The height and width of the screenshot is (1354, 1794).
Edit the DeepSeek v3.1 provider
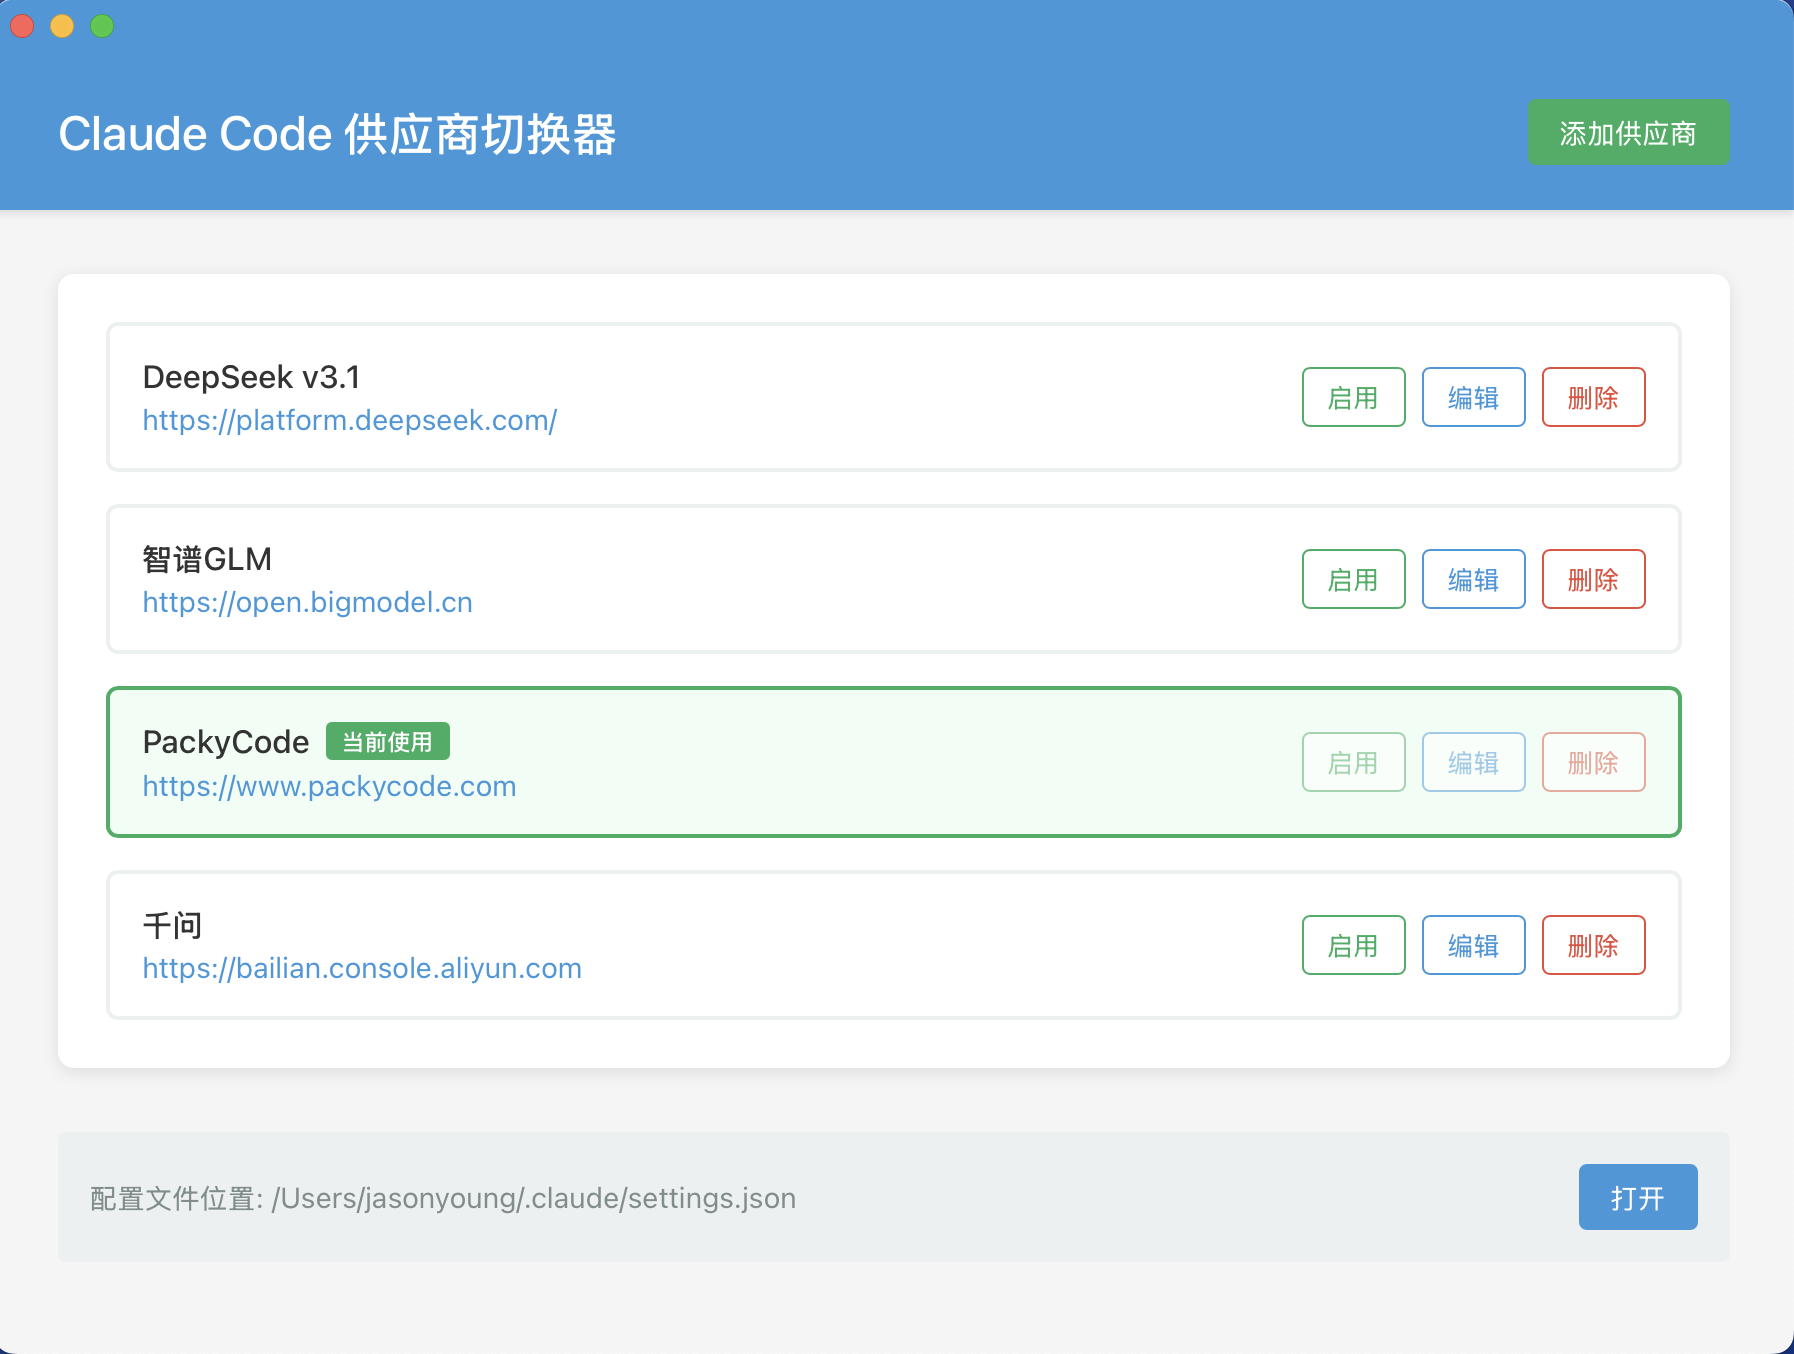[x=1473, y=397]
